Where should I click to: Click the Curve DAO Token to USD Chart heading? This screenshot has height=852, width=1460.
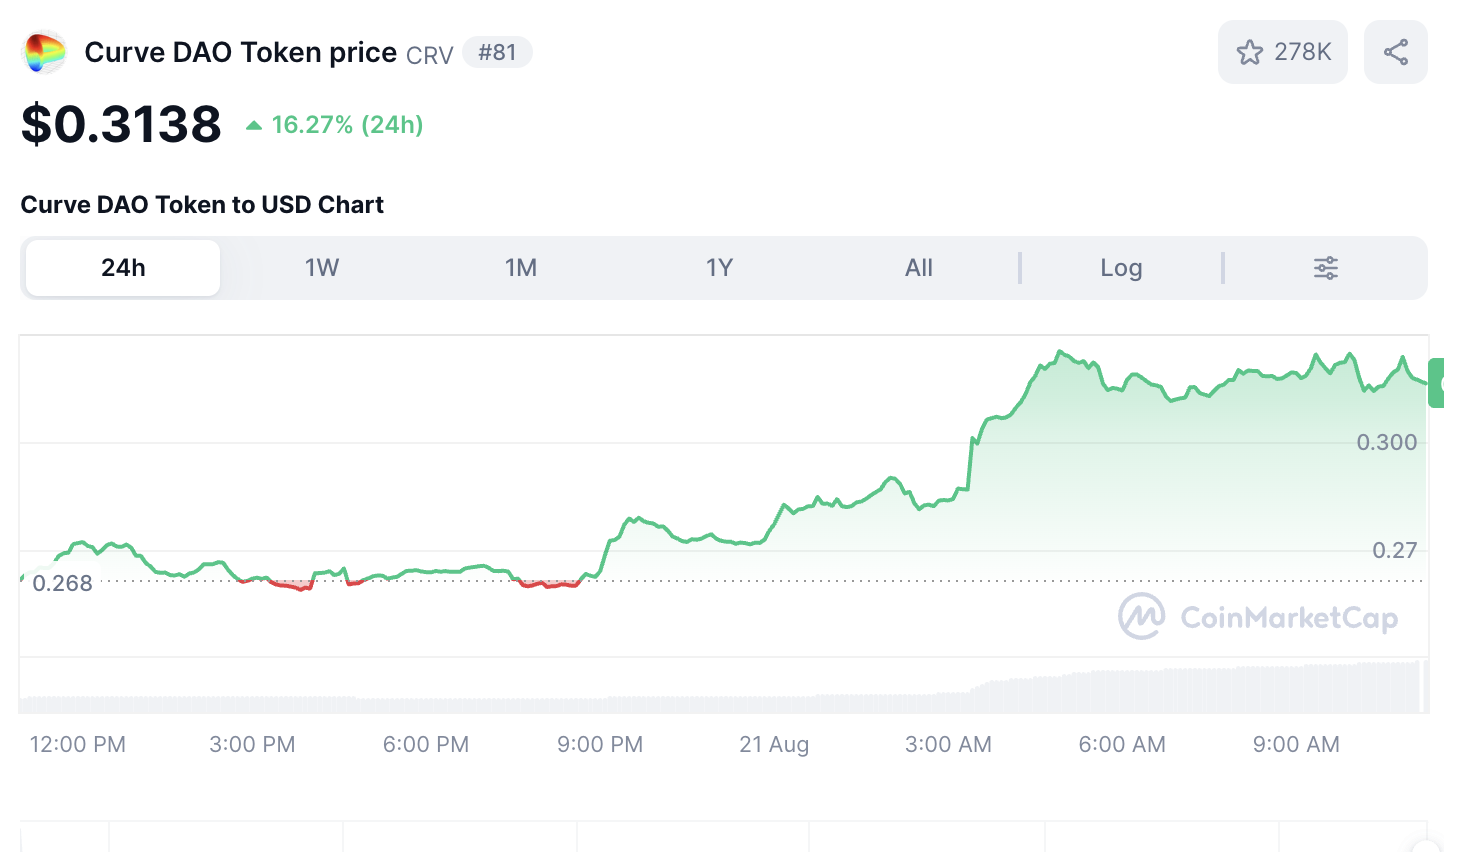click(202, 205)
